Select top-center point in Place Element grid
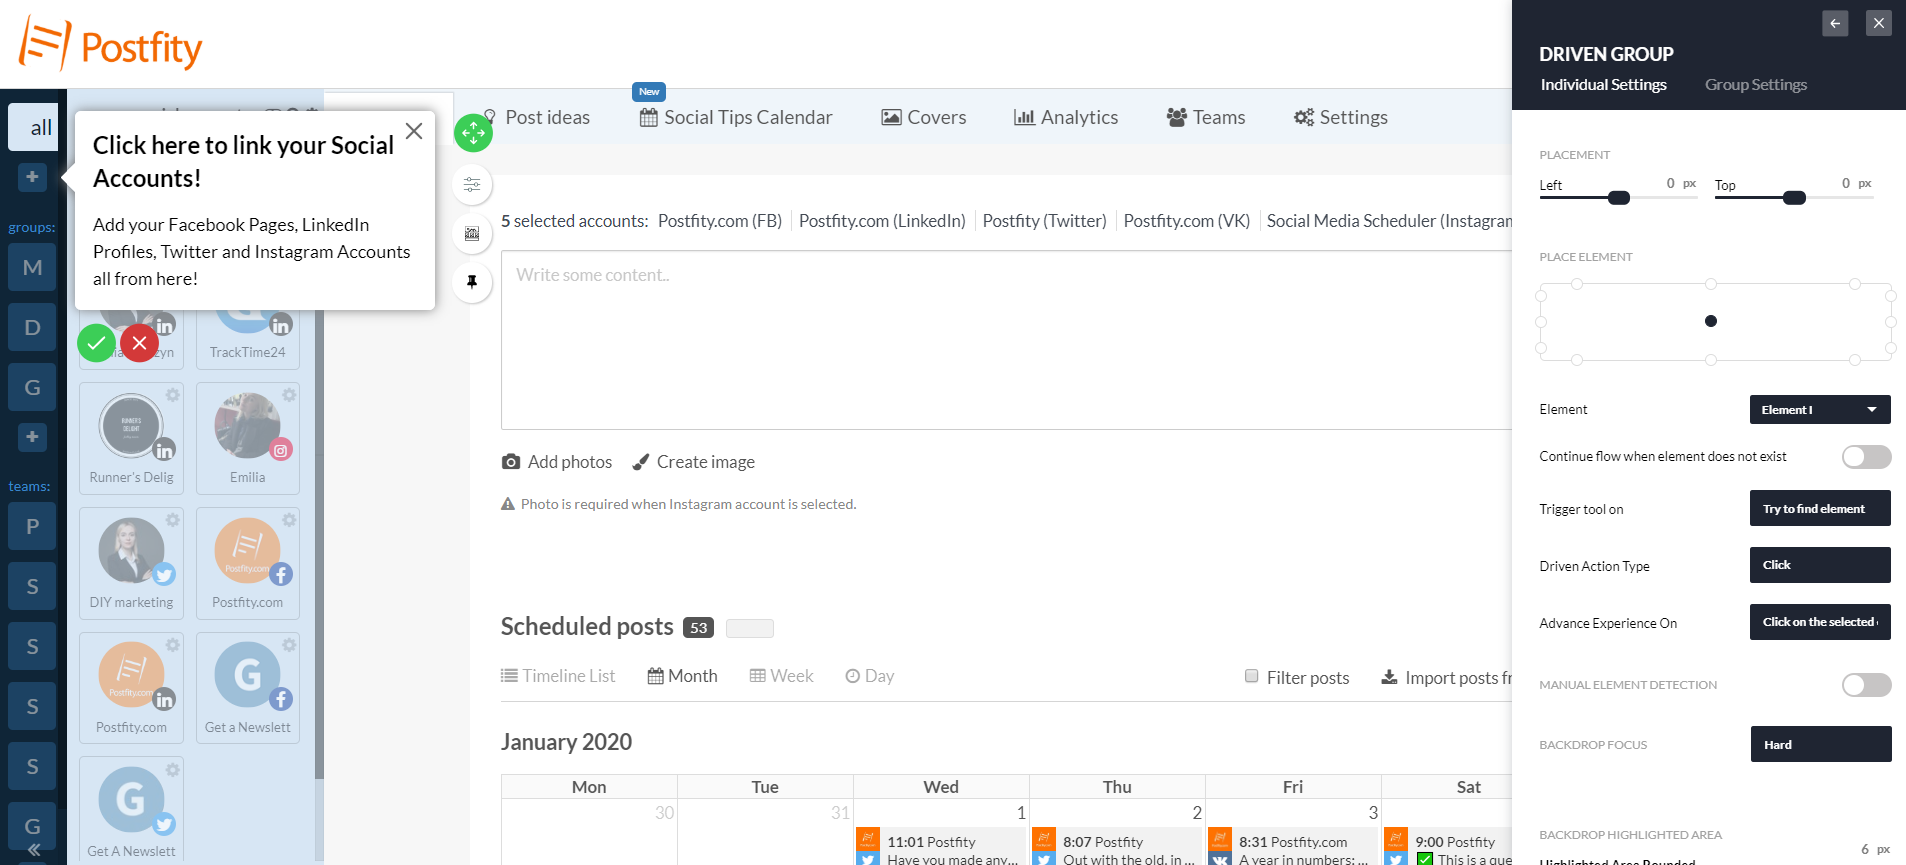The width and height of the screenshot is (1906, 865). point(1711,284)
